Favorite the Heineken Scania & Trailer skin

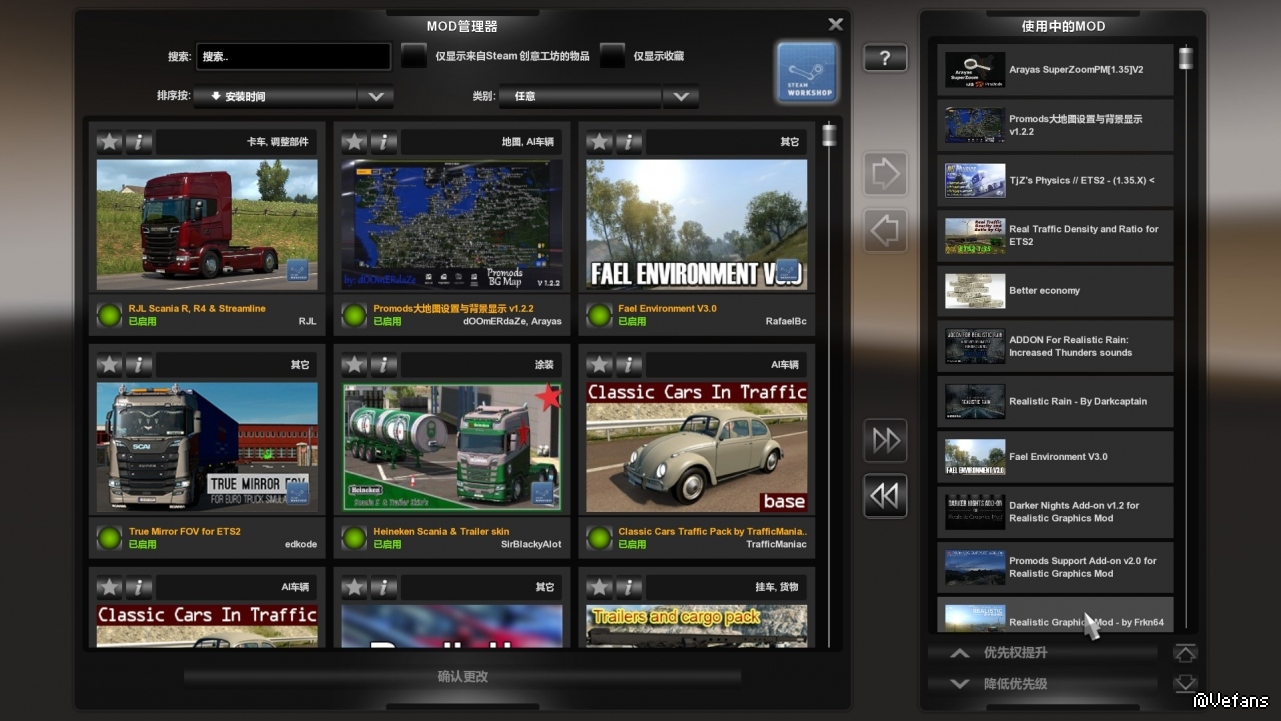(x=355, y=365)
